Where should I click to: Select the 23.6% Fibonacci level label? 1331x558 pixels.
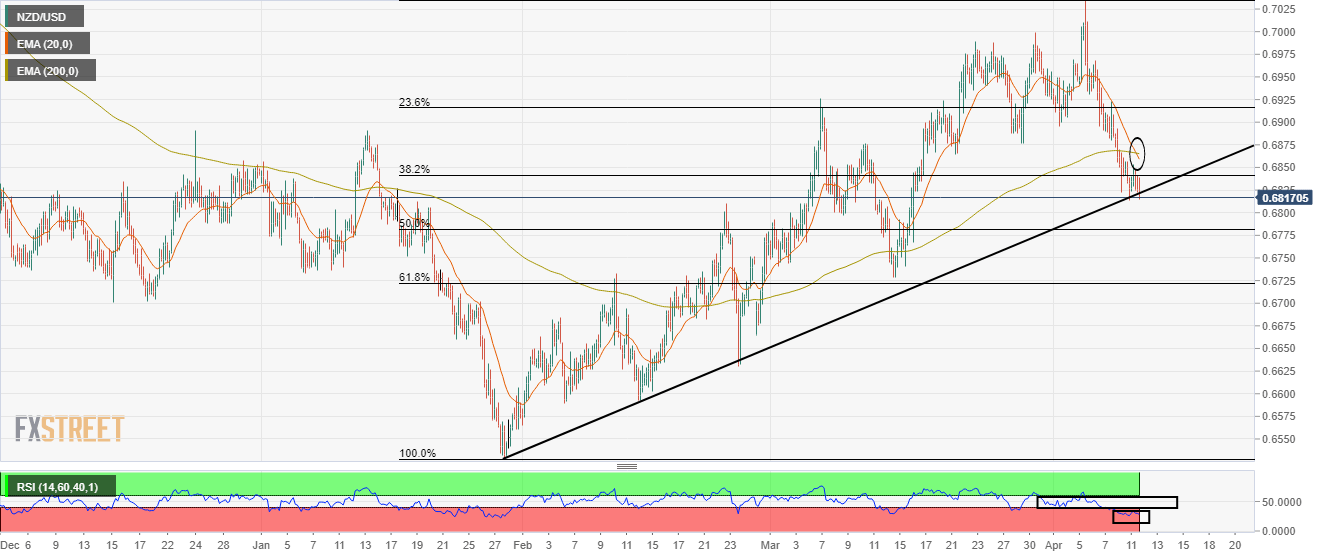point(414,102)
